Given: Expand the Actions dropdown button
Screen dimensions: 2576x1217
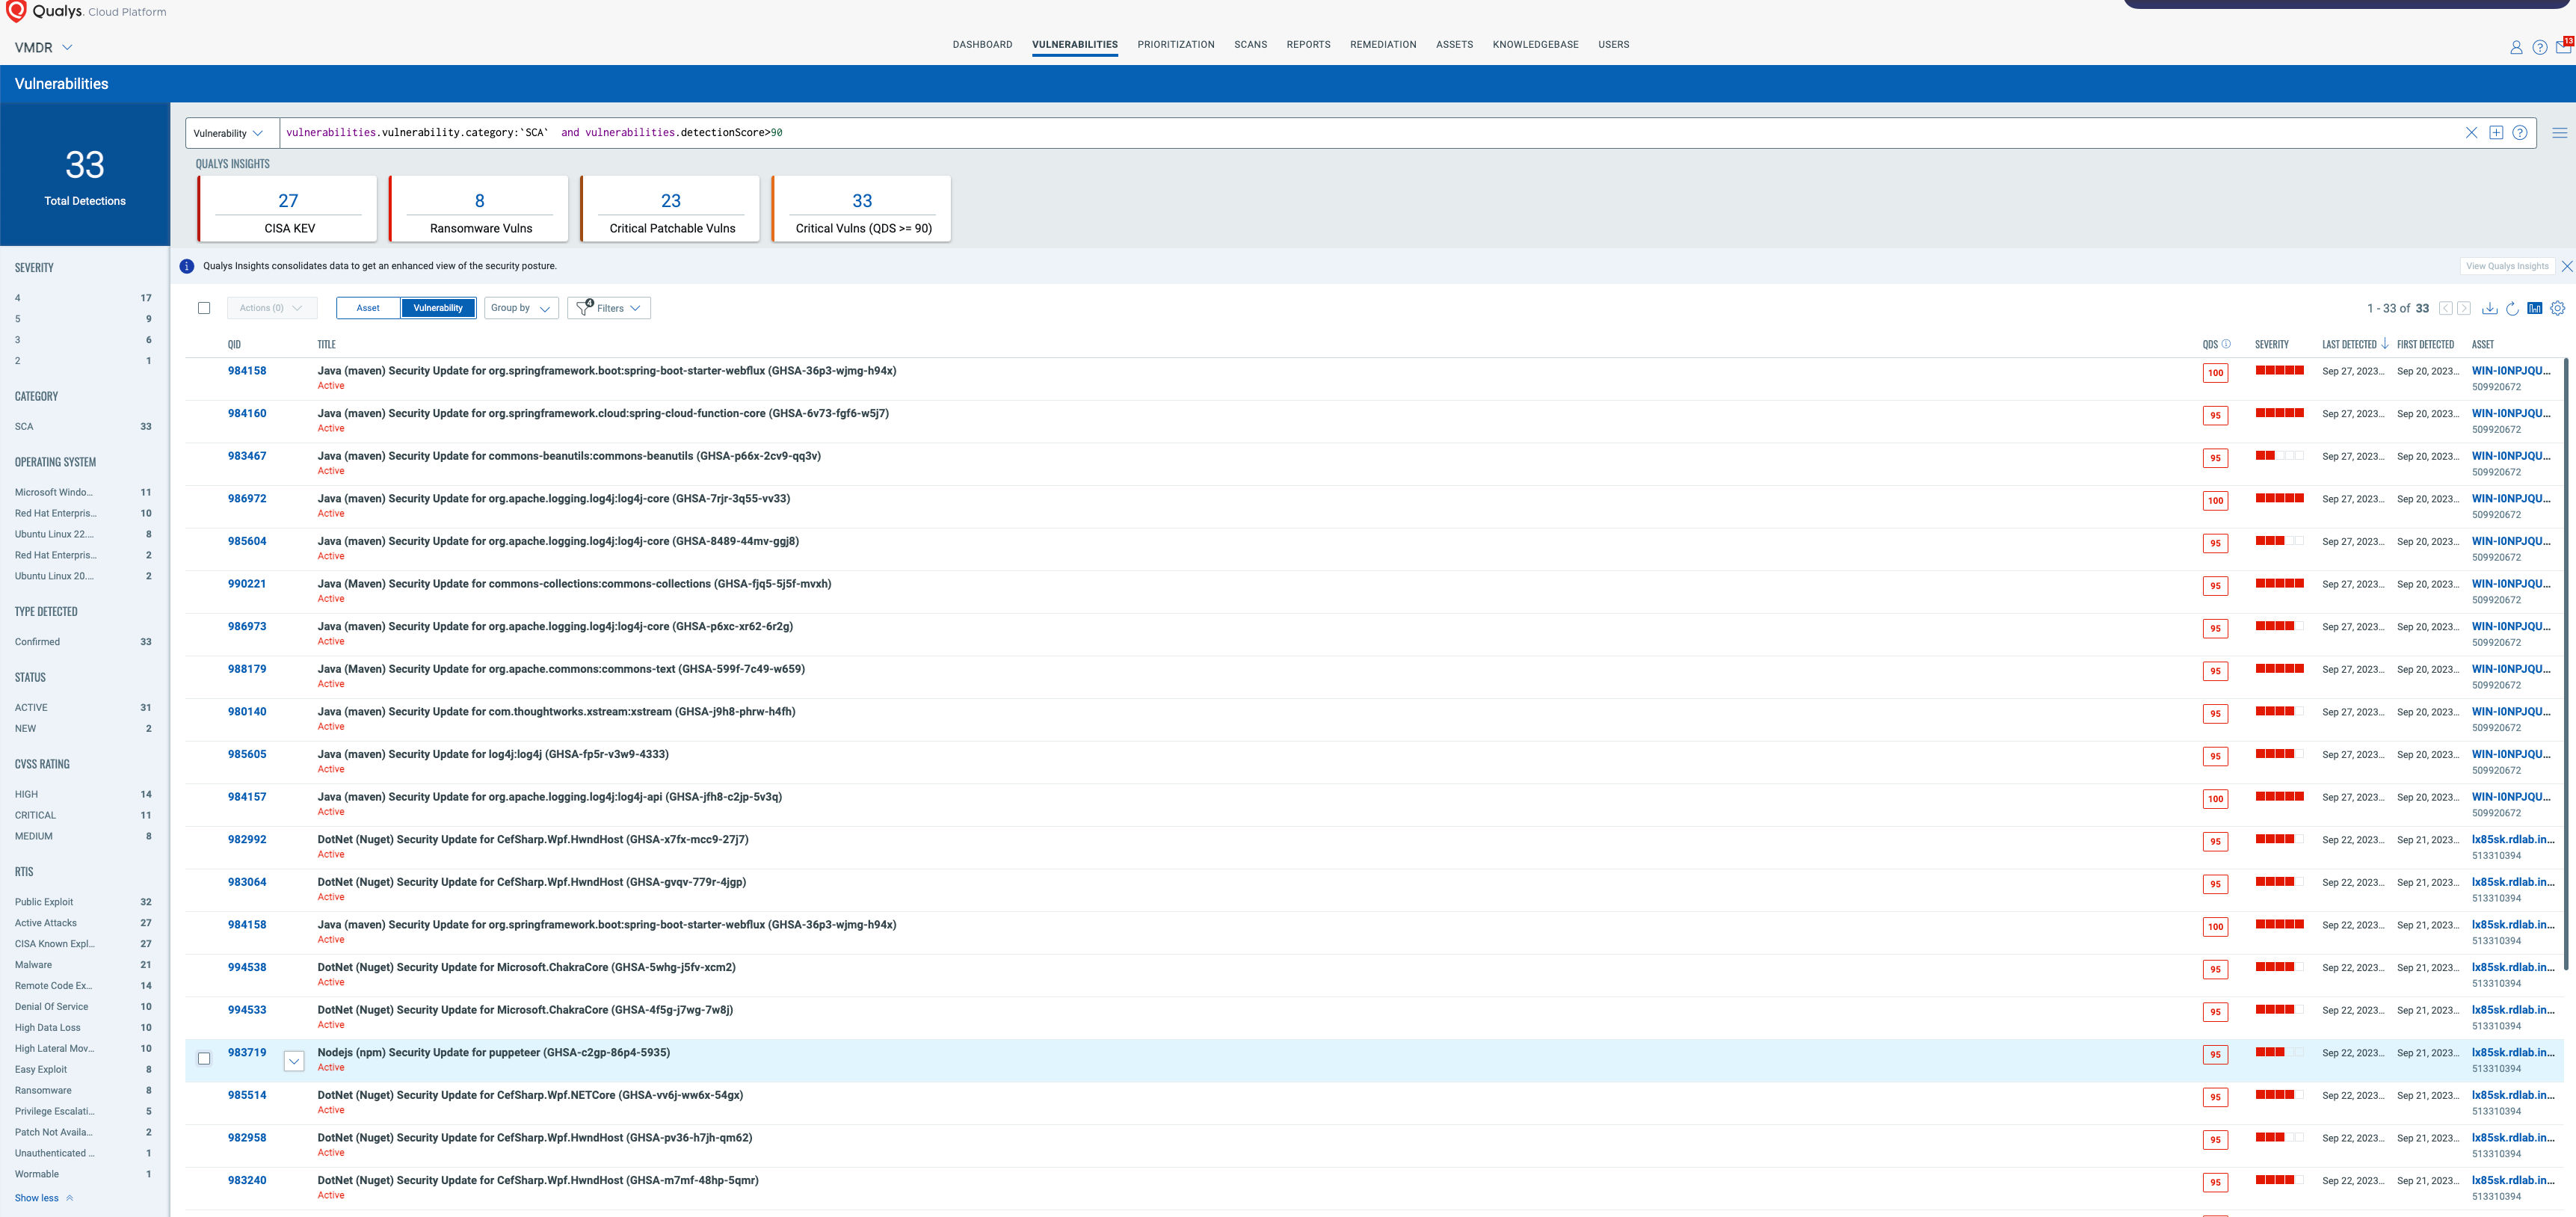Looking at the screenshot, I should (x=269, y=307).
